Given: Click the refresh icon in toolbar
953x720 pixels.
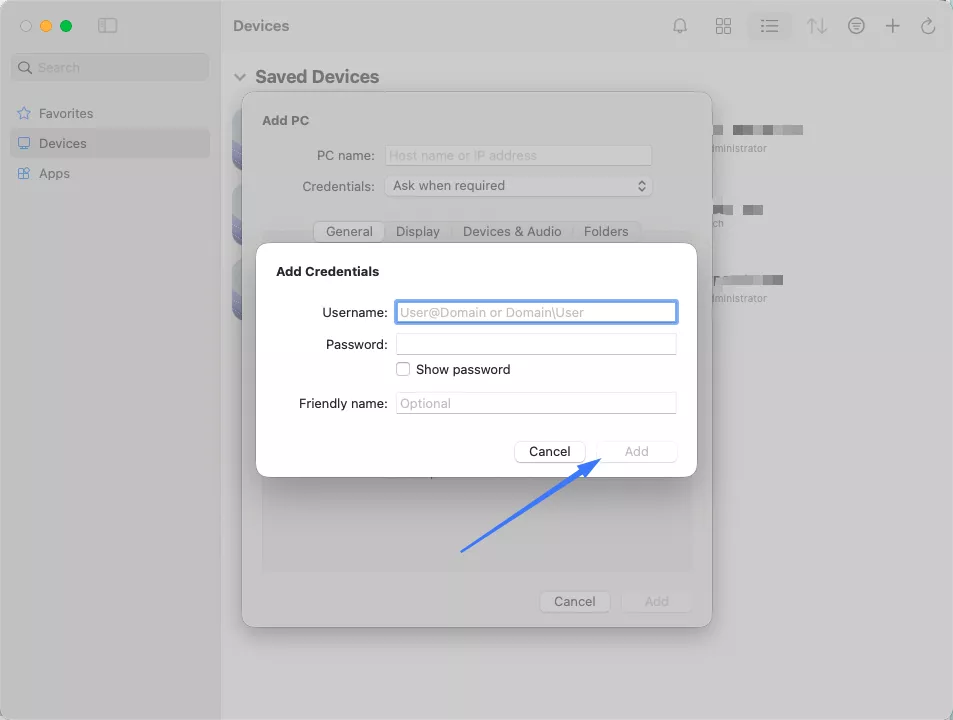Looking at the screenshot, I should [x=928, y=27].
